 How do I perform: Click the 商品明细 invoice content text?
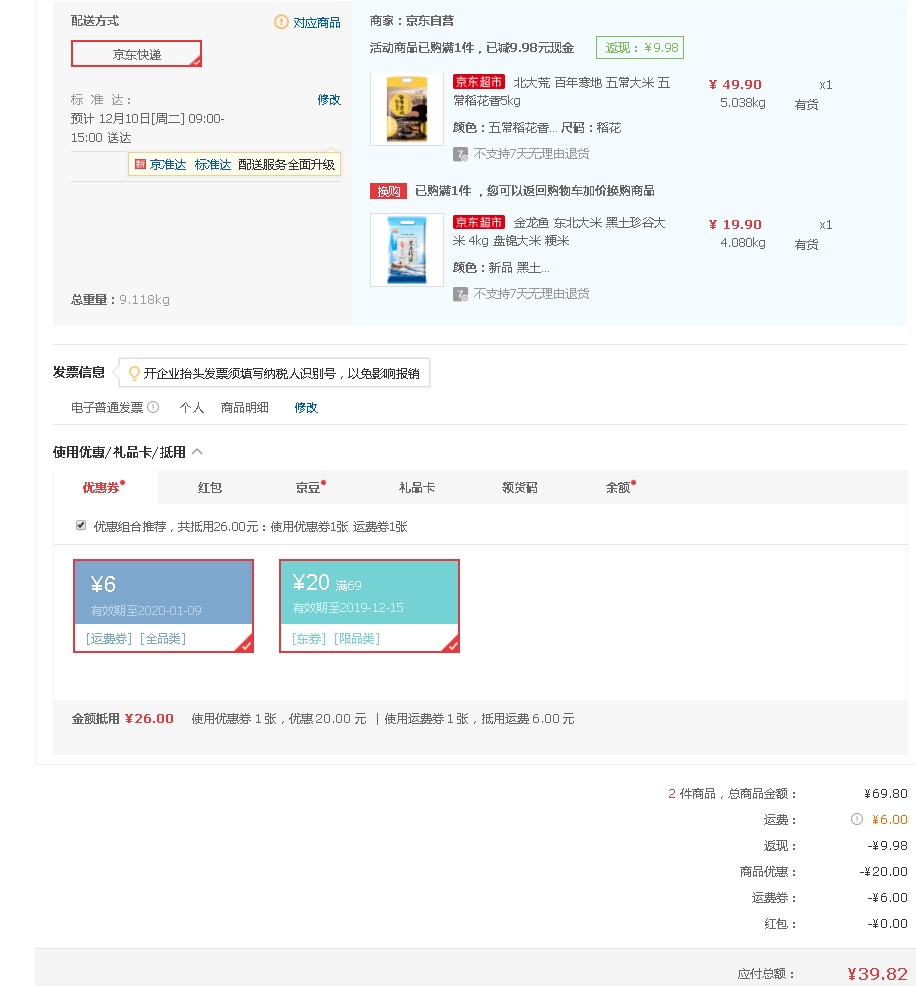click(x=245, y=407)
